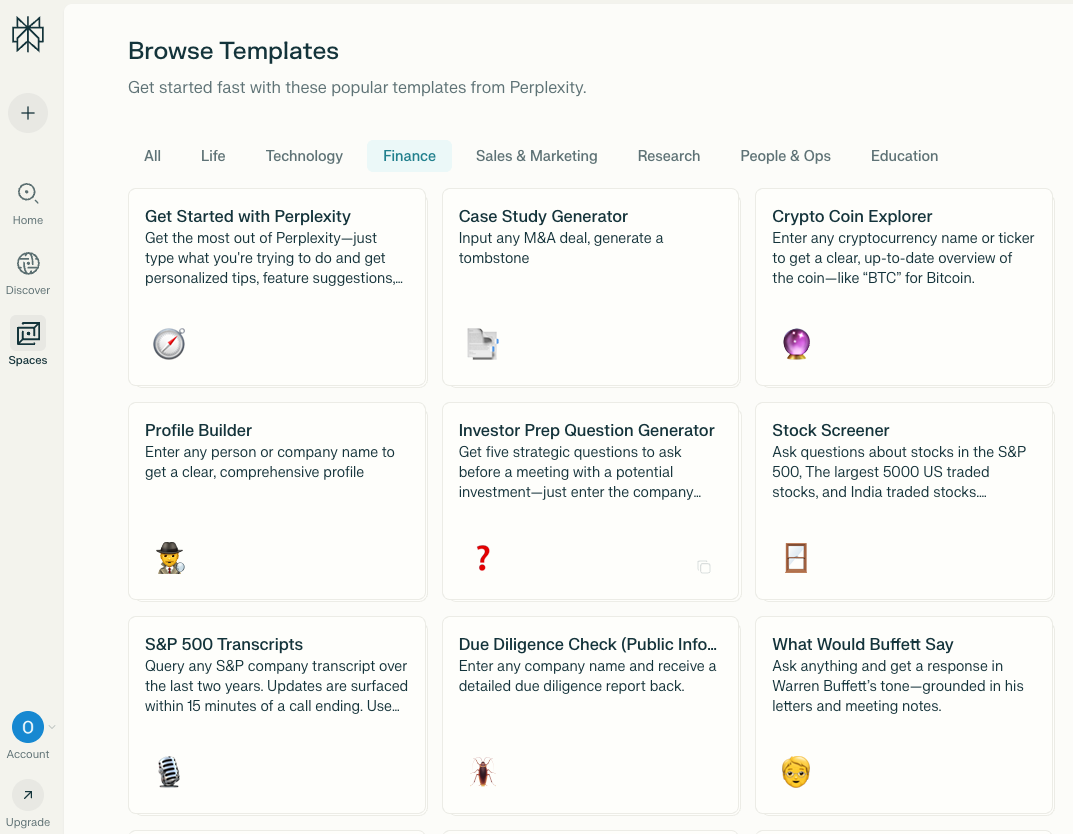Click 'Get started fast' subtitle text
This screenshot has height=834, width=1073.
(357, 88)
